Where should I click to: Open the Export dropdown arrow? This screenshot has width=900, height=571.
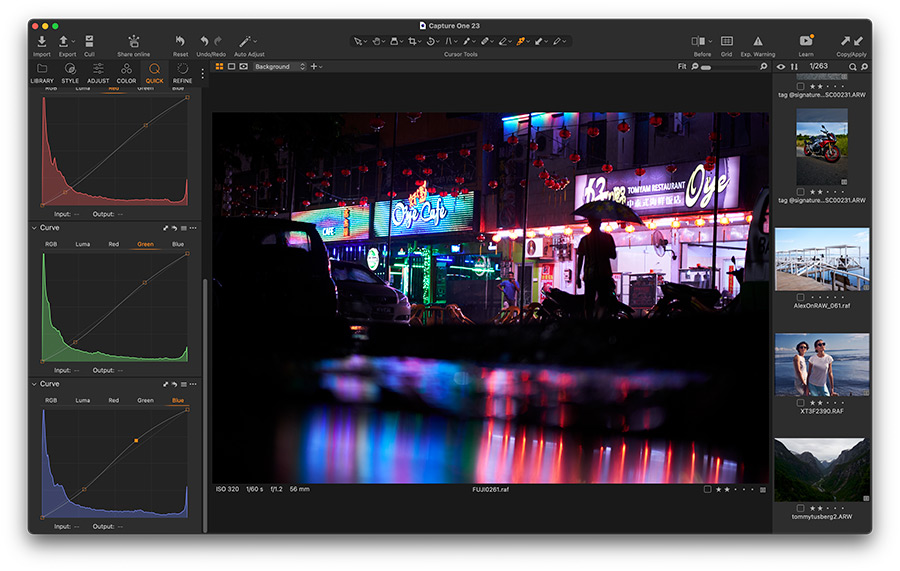tap(73, 42)
